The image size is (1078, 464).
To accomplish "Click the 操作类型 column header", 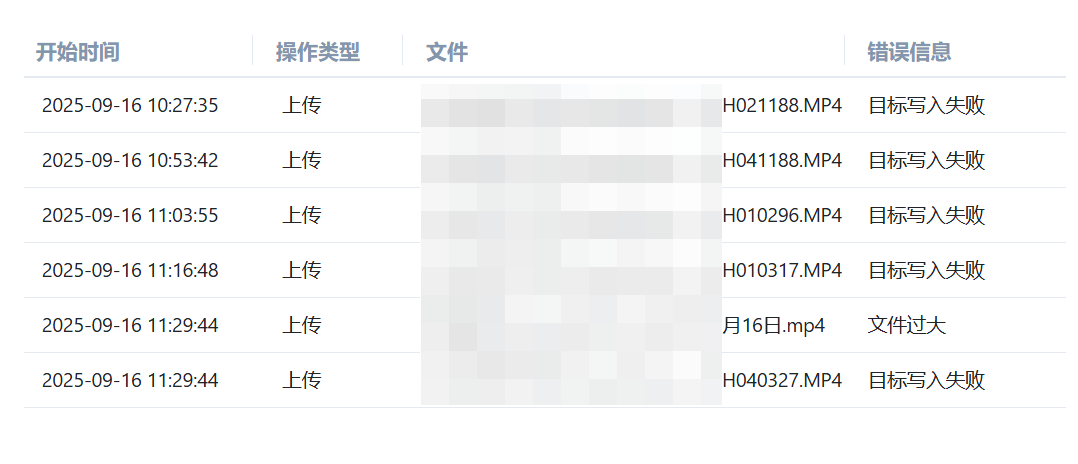I will point(318,52).
